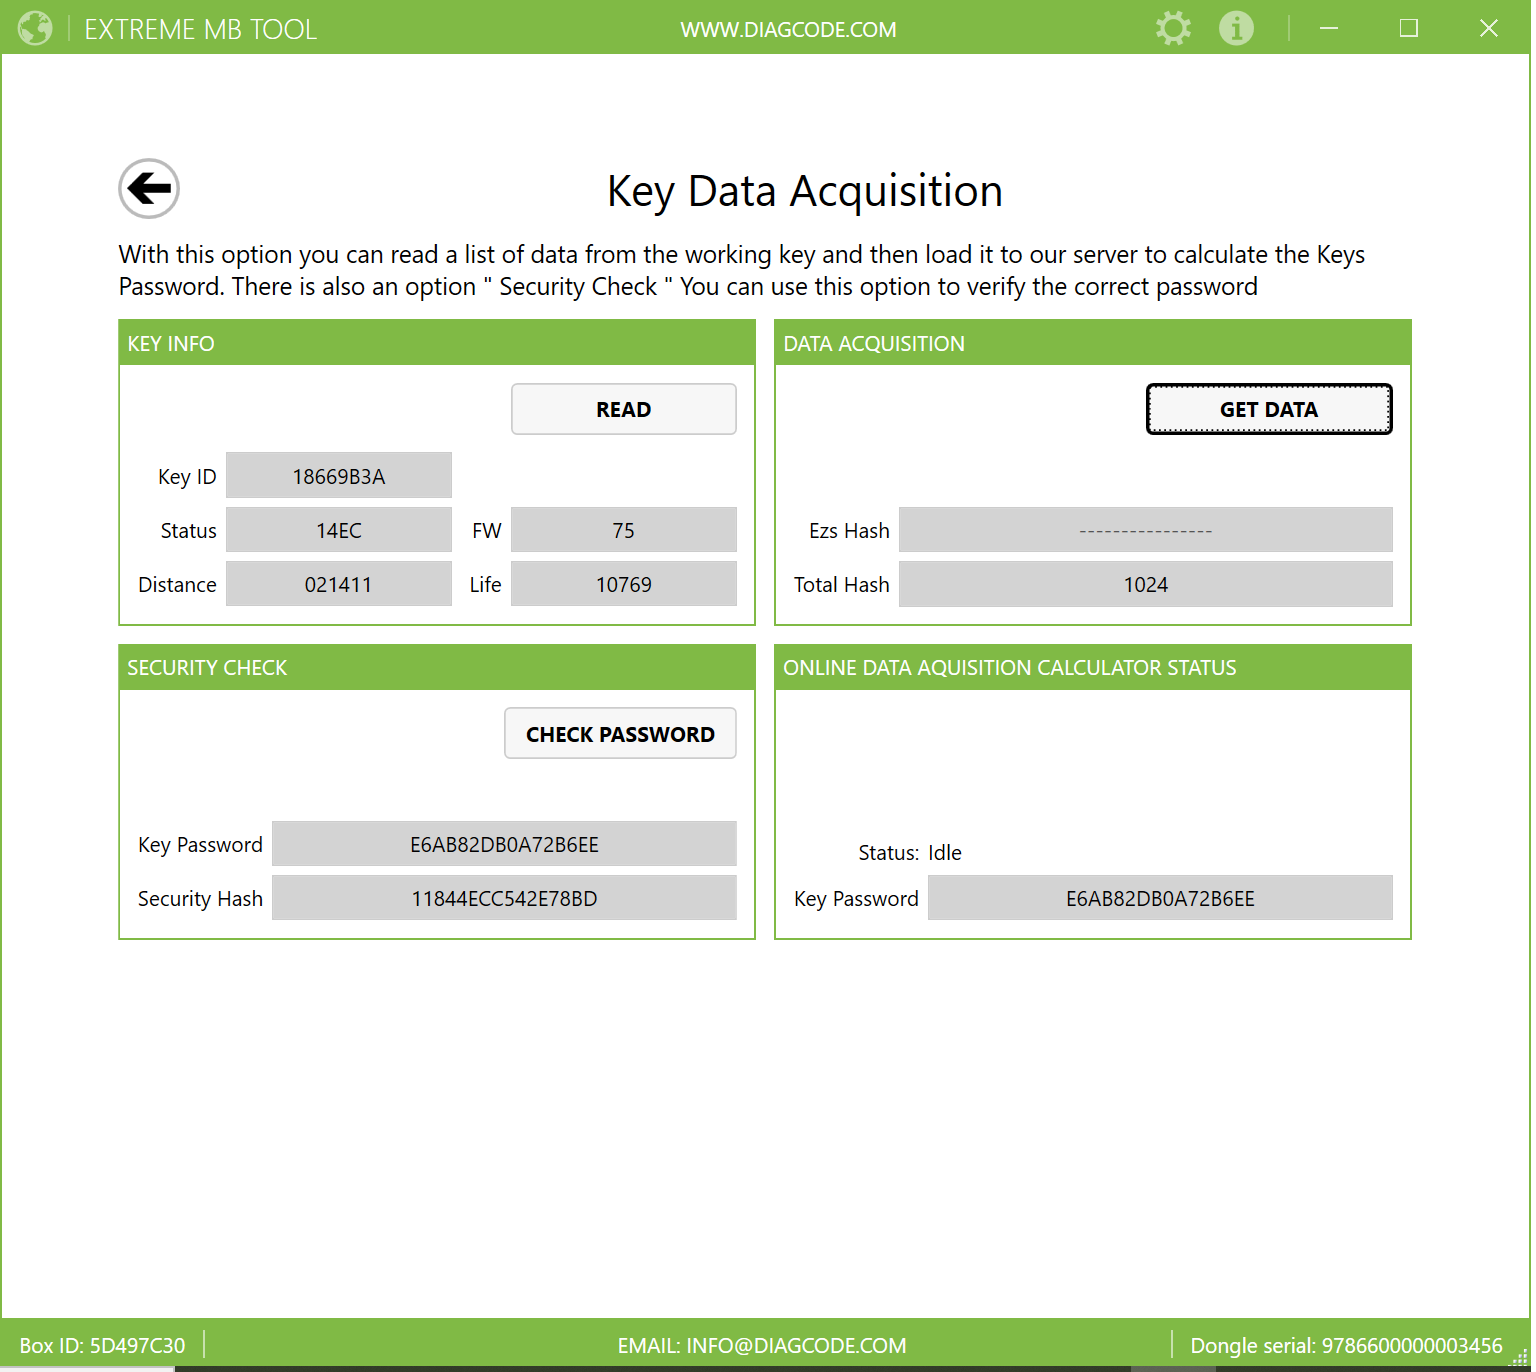The image size is (1536, 1372).
Task: Click the back arrow icon
Action: [149, 188]
